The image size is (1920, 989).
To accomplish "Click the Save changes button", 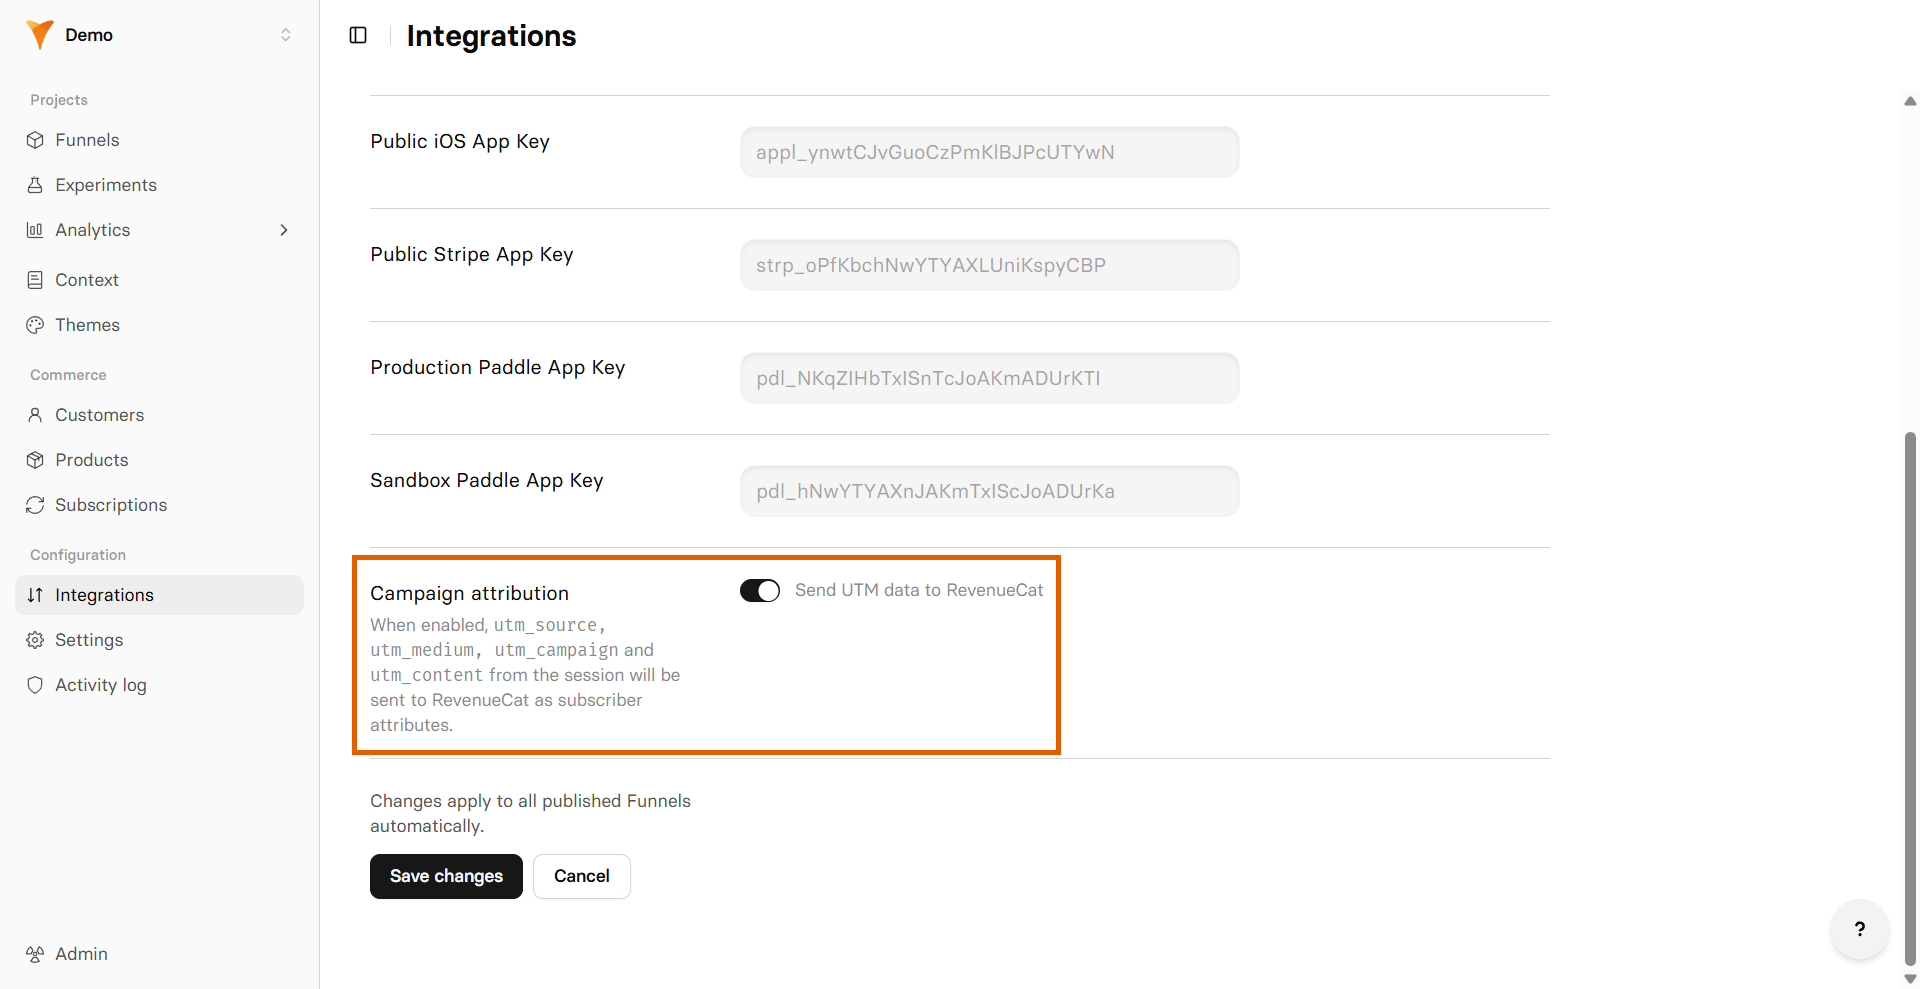I will [x=446, y=876].
